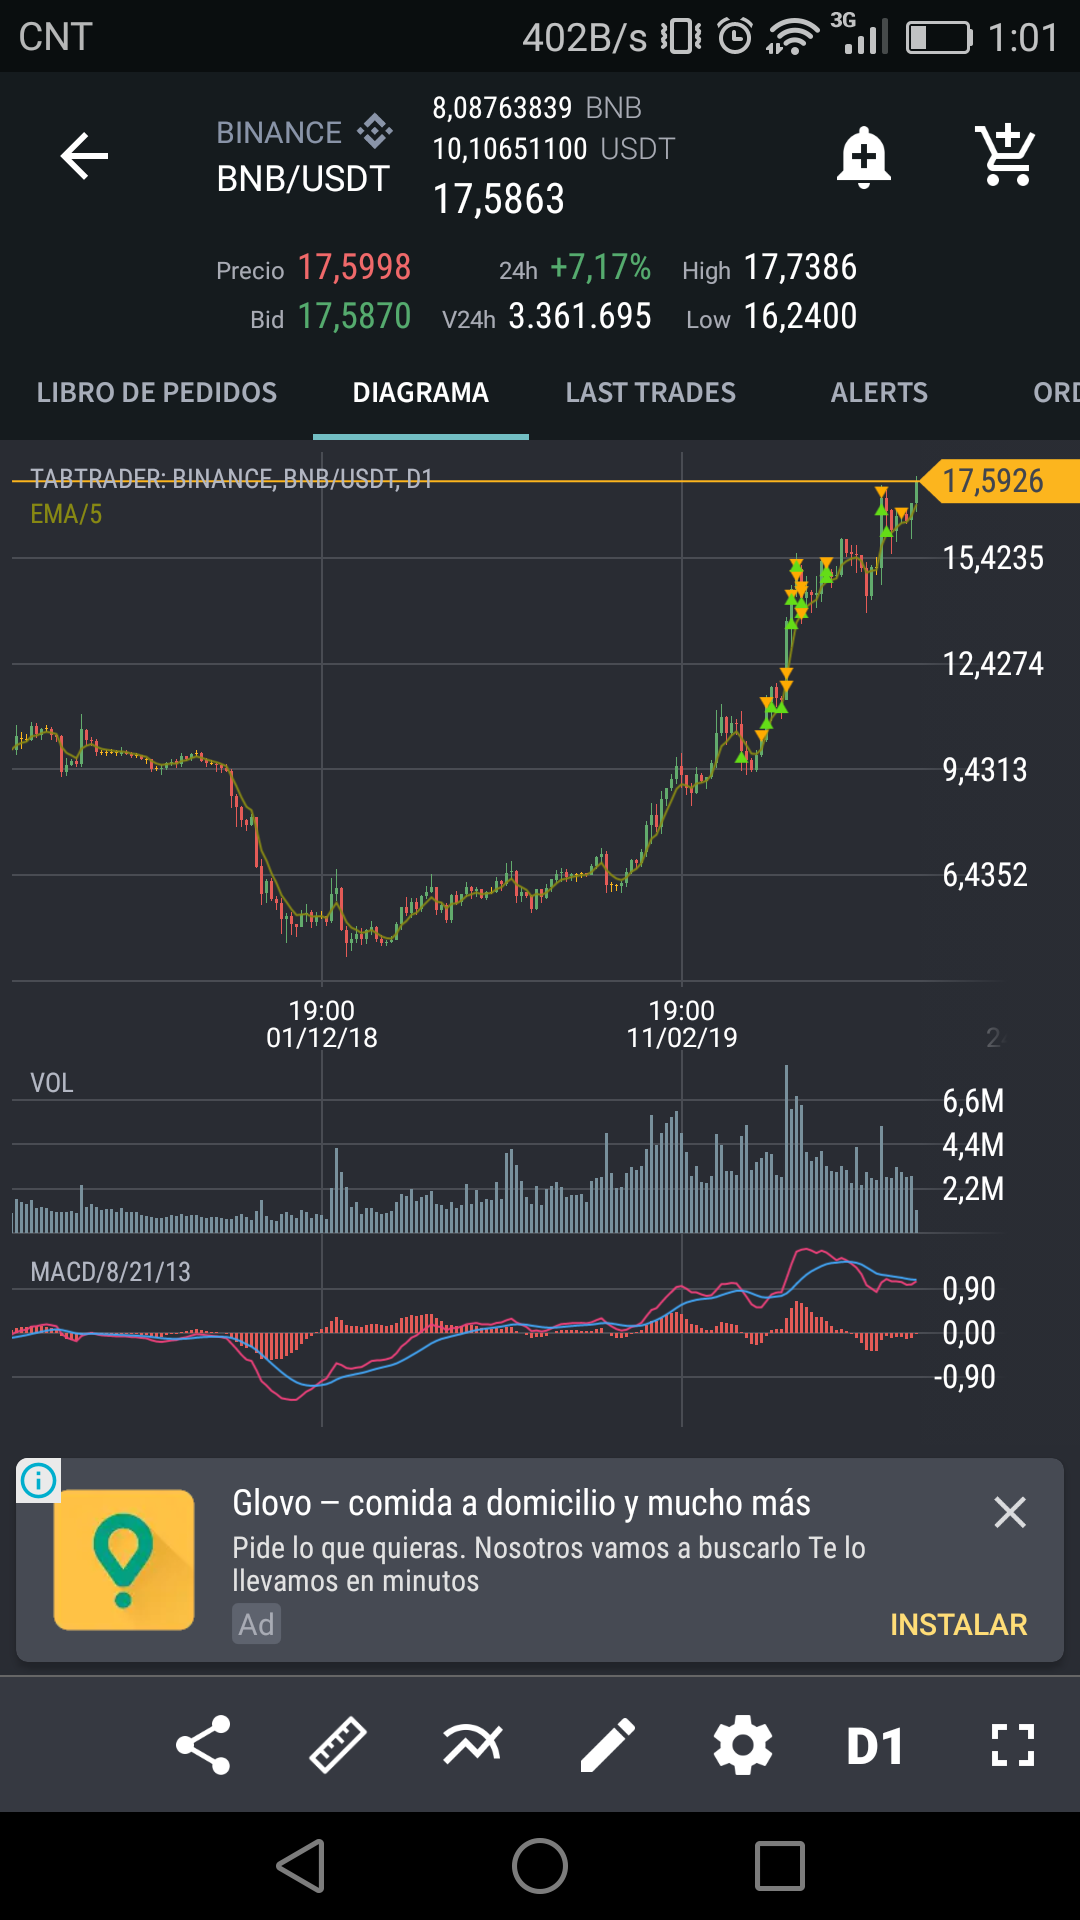Tap the back arrow icon
The image size is (1080, 1920).
point(84,156)
